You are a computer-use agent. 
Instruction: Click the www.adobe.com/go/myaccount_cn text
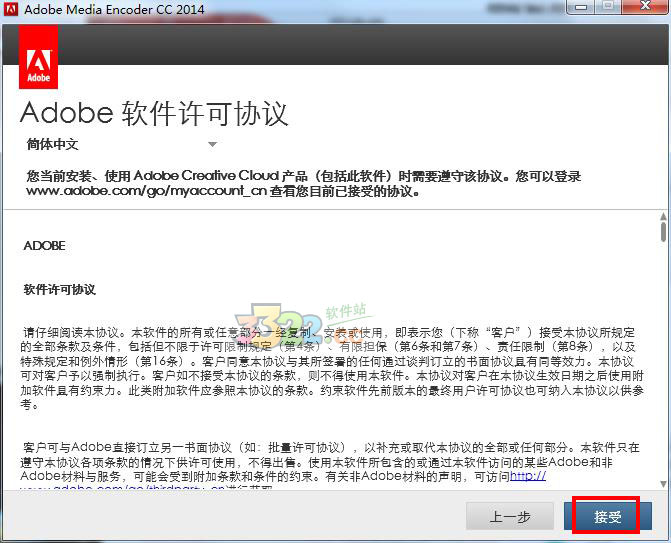click(146, 190)
